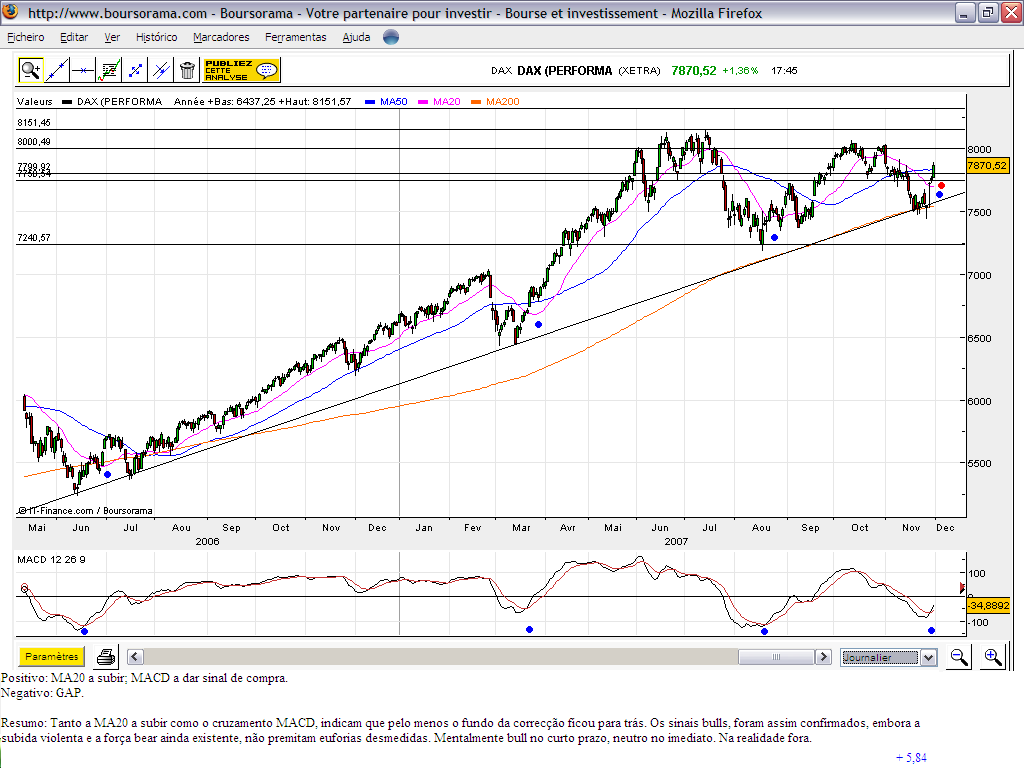
Task: Click the XETRA exchange label
Action: tap(639, 71)
